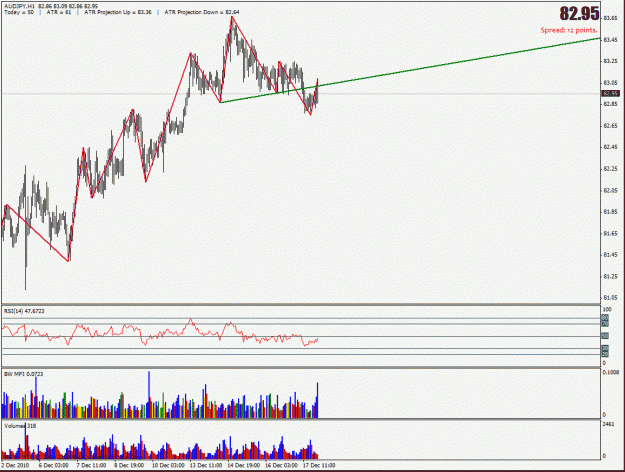
Task: Select the grey horizontal current price line
Action: pos(300,94)
